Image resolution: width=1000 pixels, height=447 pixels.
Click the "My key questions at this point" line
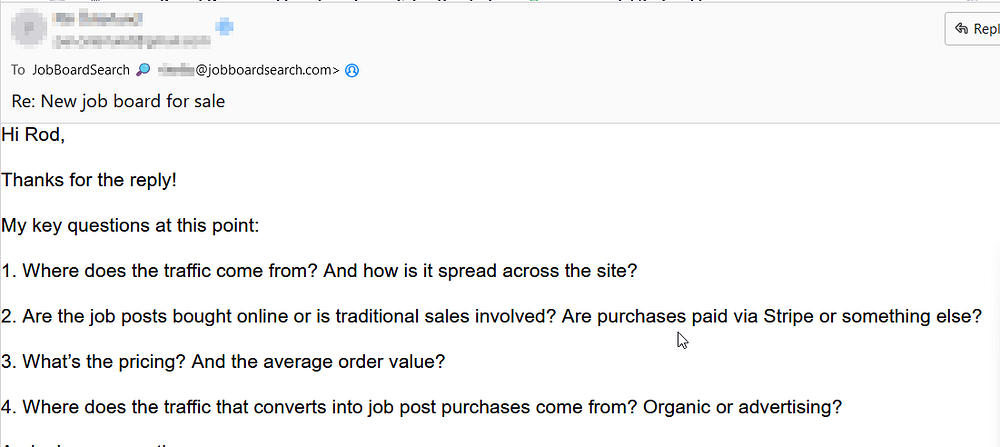[130, 225]
